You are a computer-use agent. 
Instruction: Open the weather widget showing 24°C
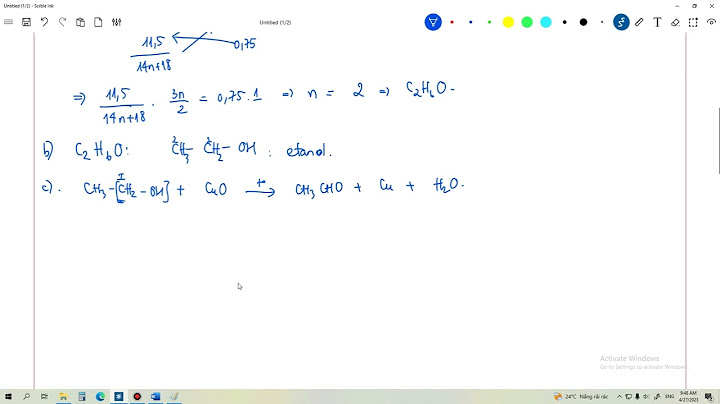tap(580, 396)
